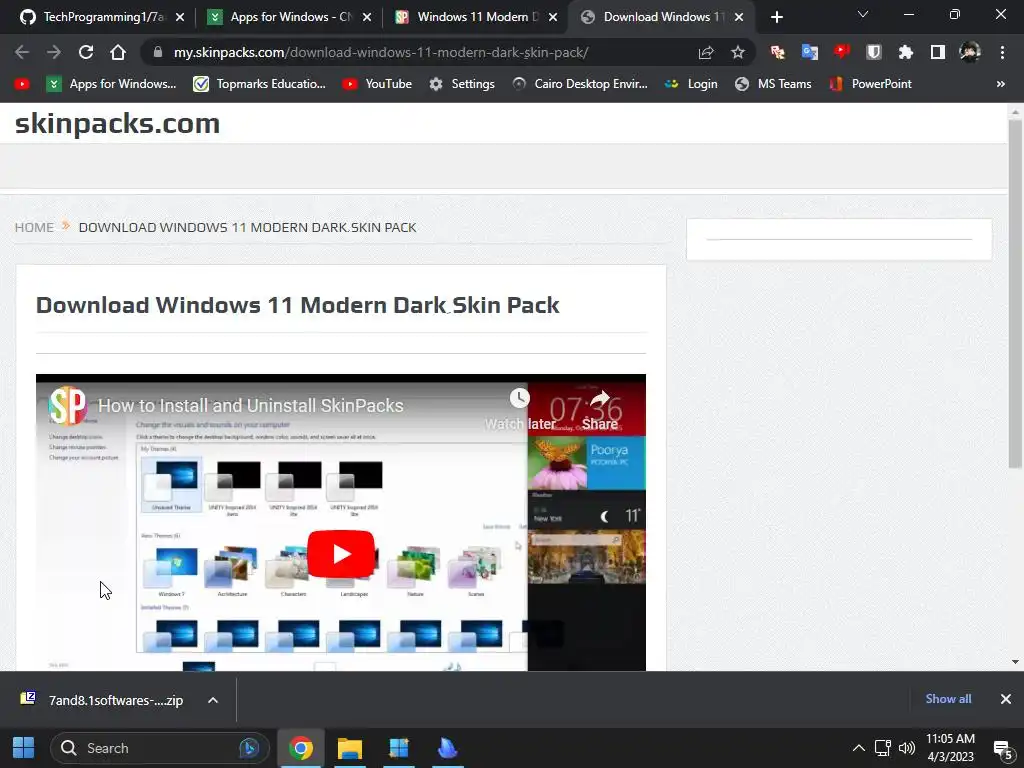1024x768 pixels.
Task: Bookmark this page with star icon
Action: [x=738, y=52]
